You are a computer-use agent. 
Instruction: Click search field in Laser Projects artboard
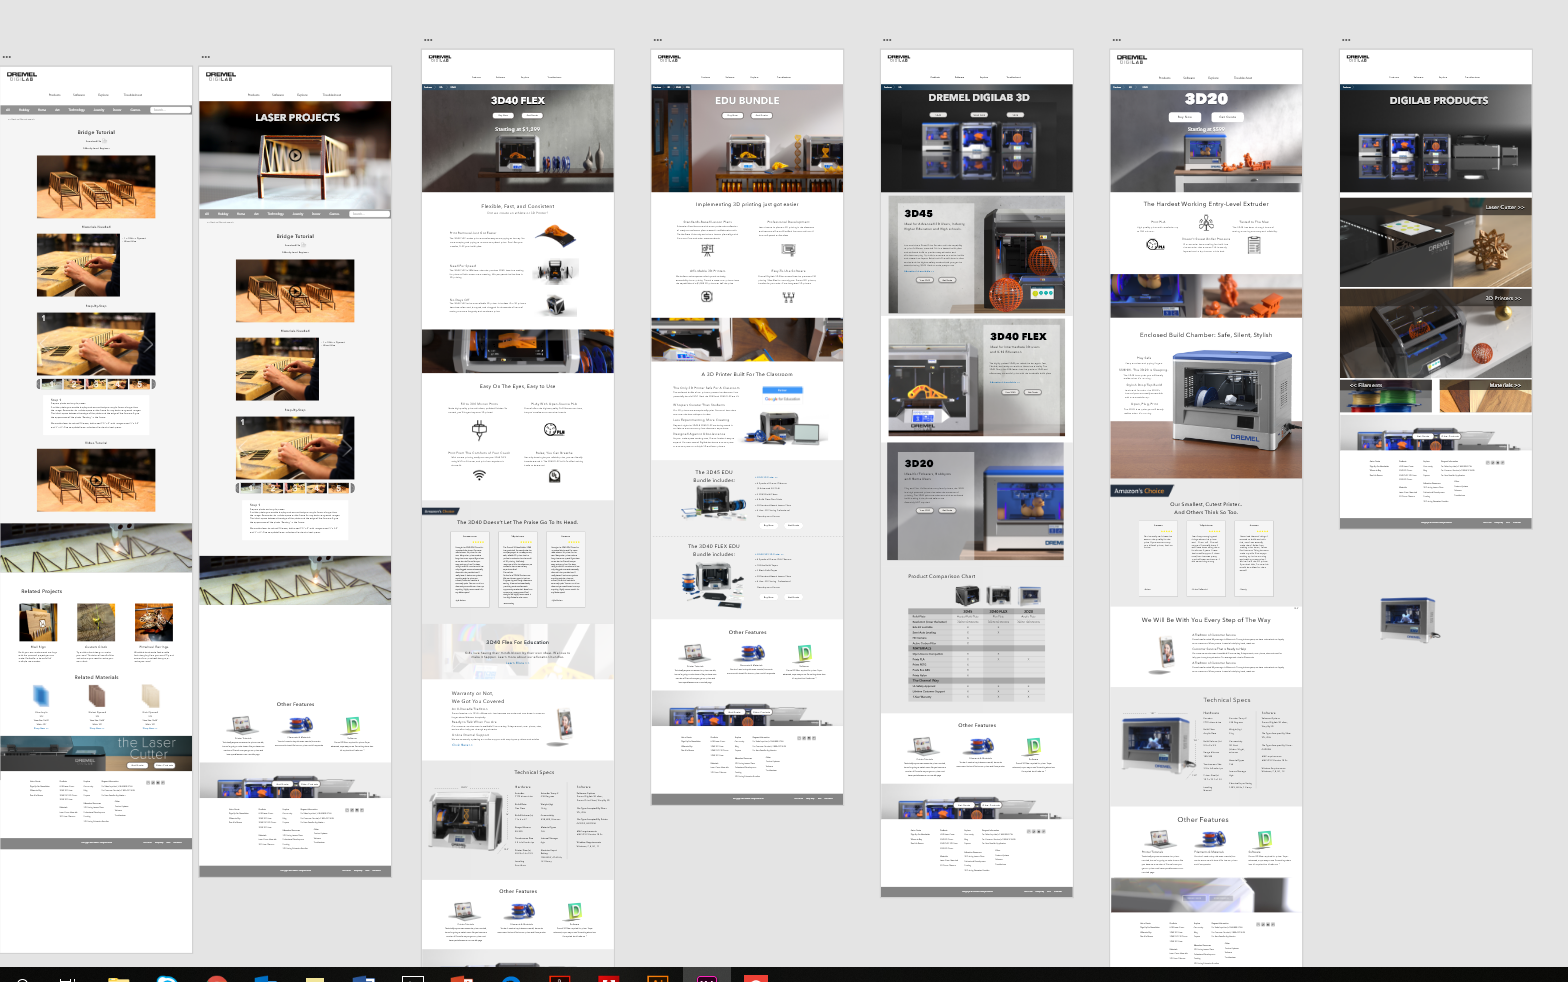pos(370,213)
